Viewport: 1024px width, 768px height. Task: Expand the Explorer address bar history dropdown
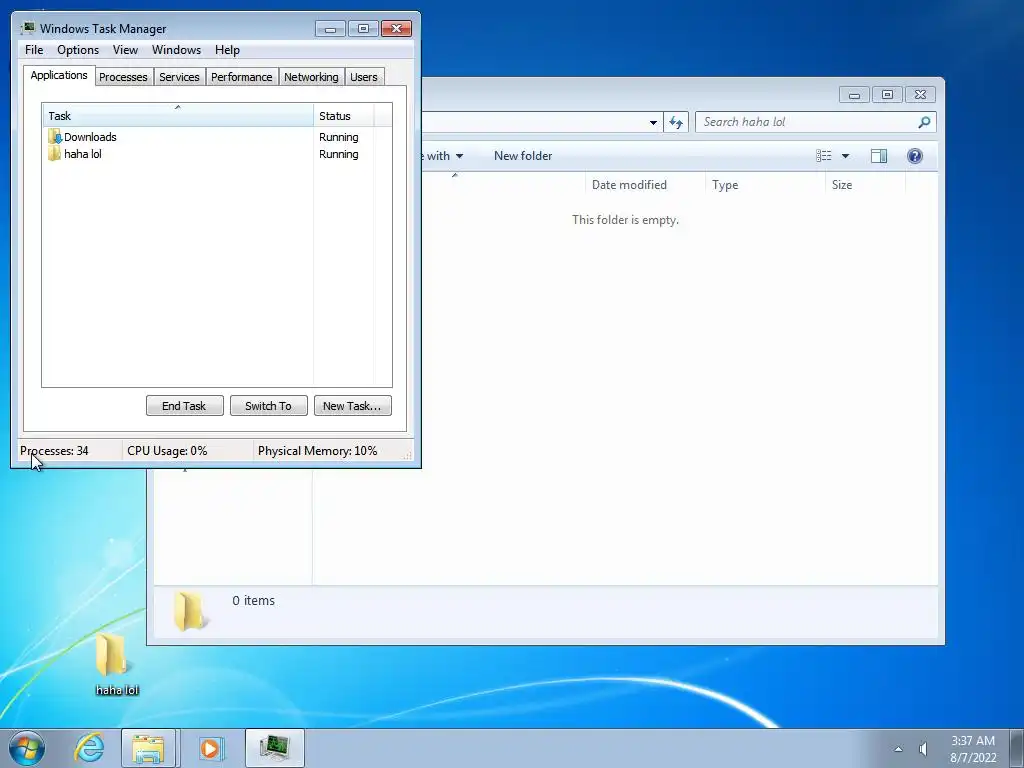tap(653, 122)
